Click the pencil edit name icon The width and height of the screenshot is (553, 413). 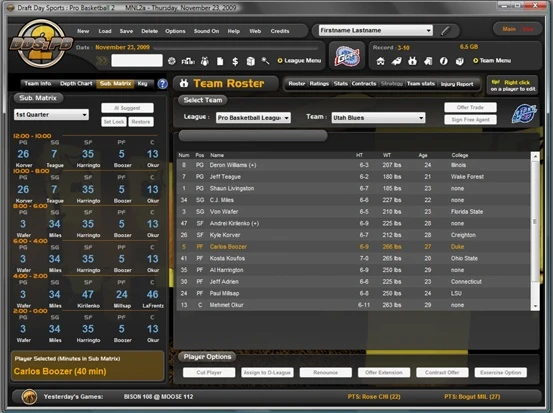(445, 31)
